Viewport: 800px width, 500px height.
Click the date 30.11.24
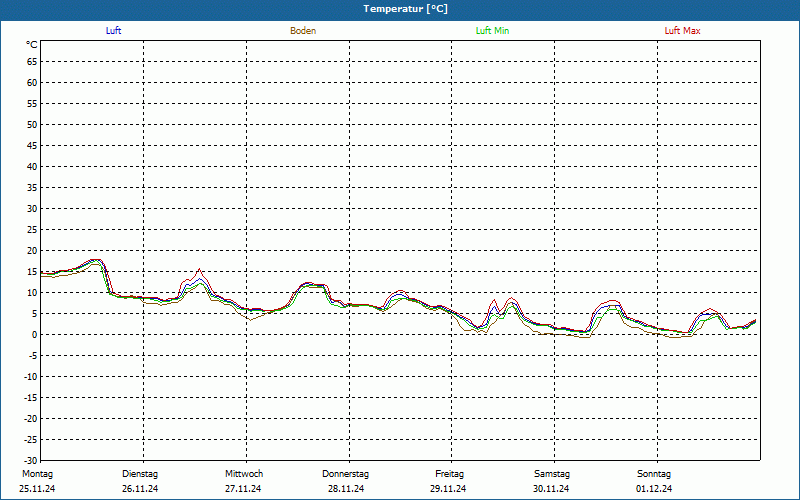551,489
